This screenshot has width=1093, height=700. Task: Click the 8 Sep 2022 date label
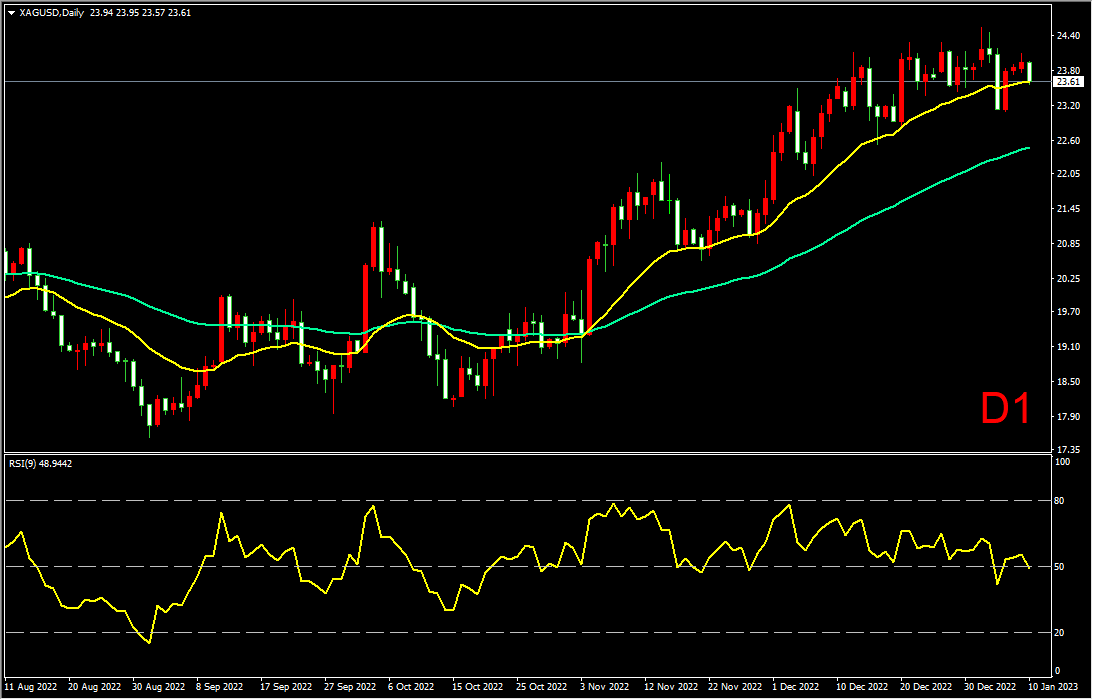click(x=220, y=686)
